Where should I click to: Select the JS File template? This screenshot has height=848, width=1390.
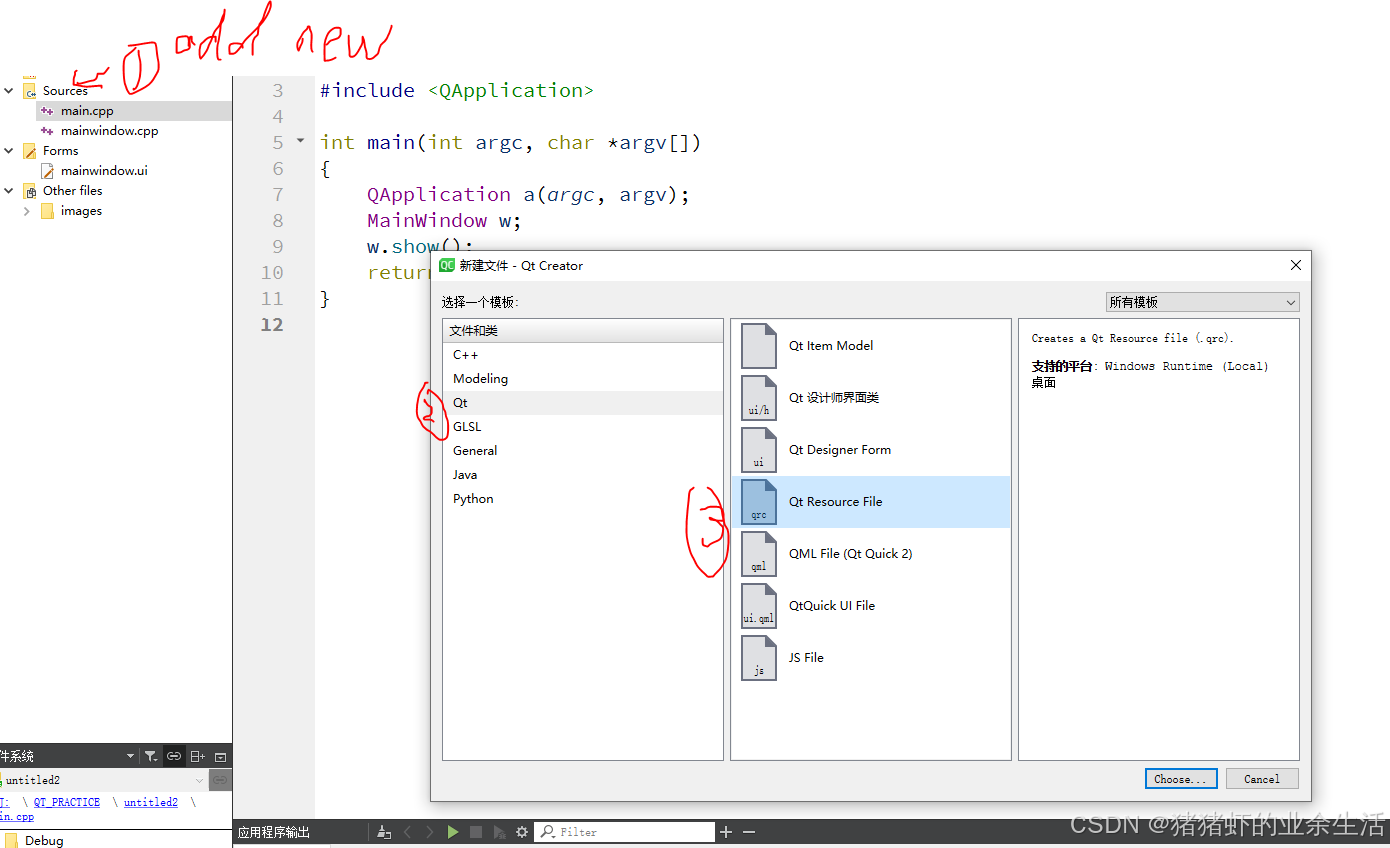tap(870, 658)
